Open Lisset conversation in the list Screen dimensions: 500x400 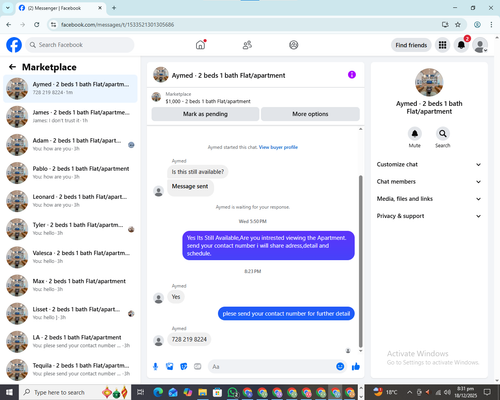click(70, 313)
